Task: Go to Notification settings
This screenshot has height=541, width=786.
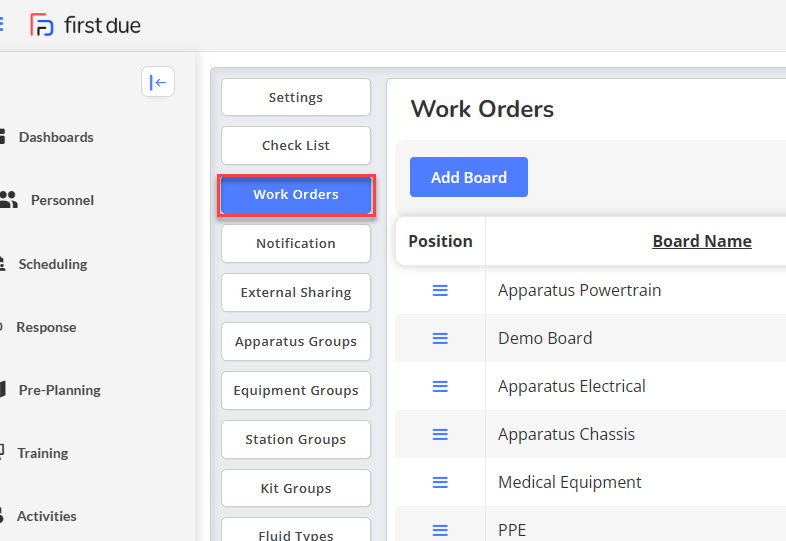Action: pos(296,243)
